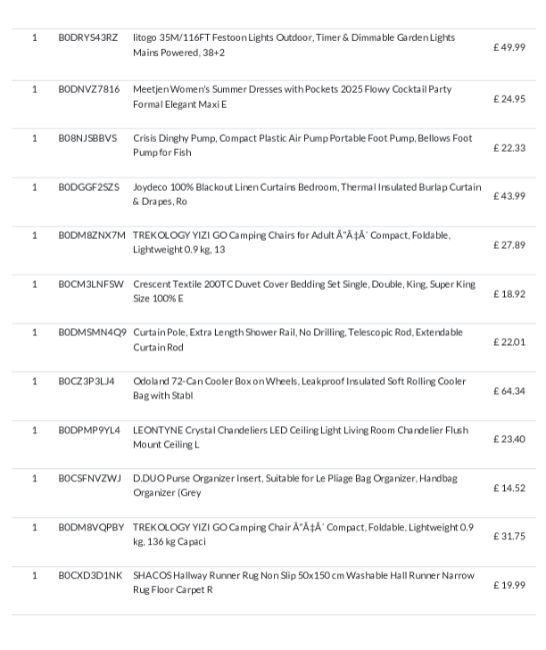Open SHACOS Hallway Runner Rug item
This screenshot has width=546, height=650.
303,582
